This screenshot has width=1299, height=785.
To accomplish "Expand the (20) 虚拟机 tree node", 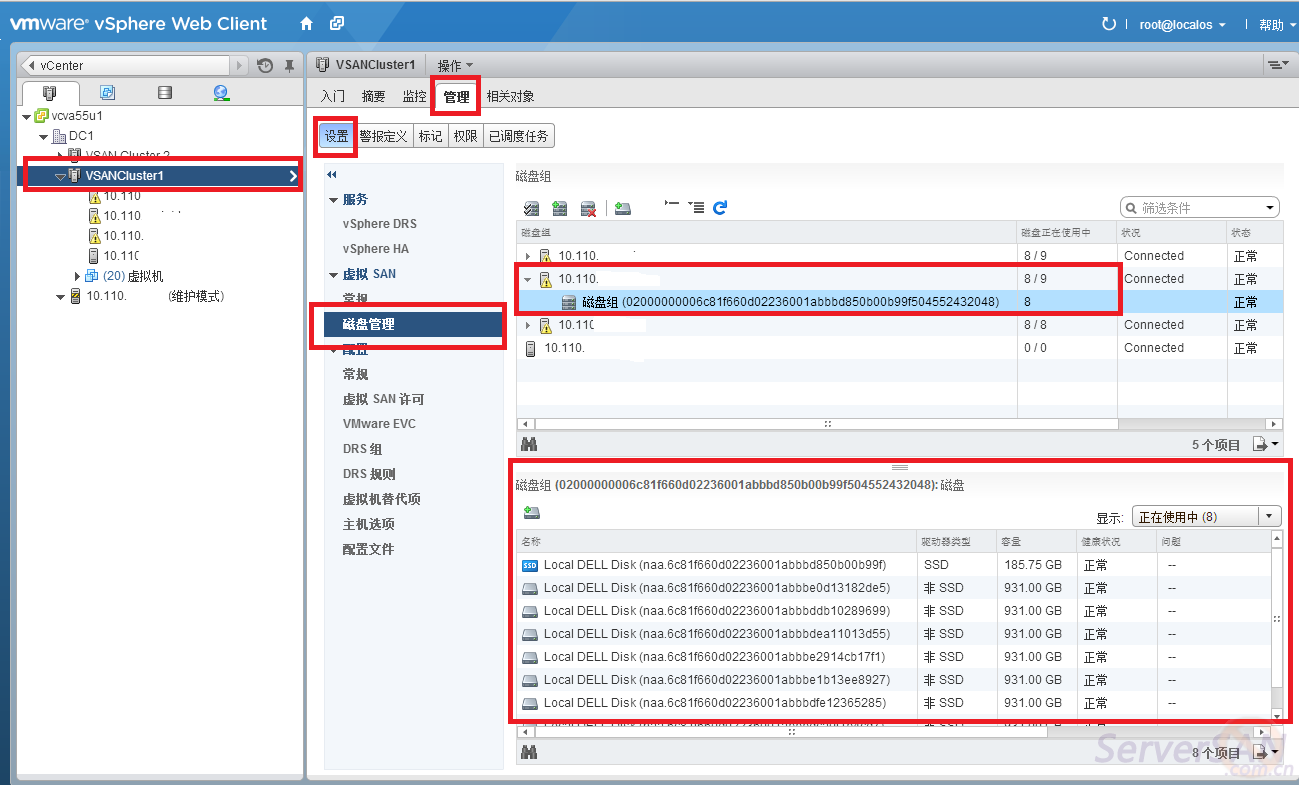I will [x=78, y=276].
